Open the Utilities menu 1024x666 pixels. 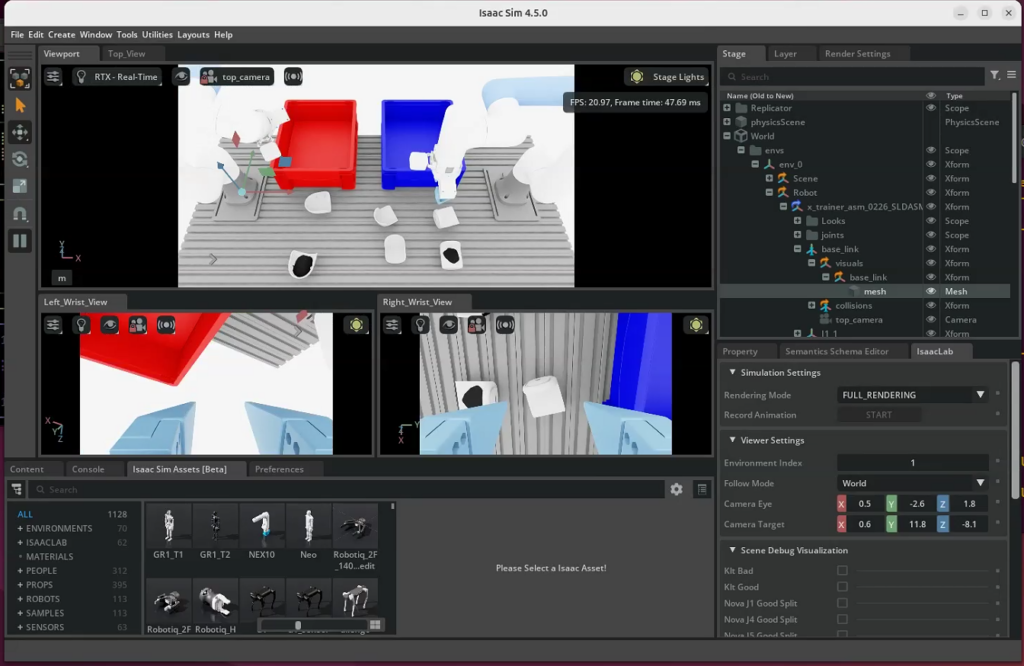click(157, 35)
